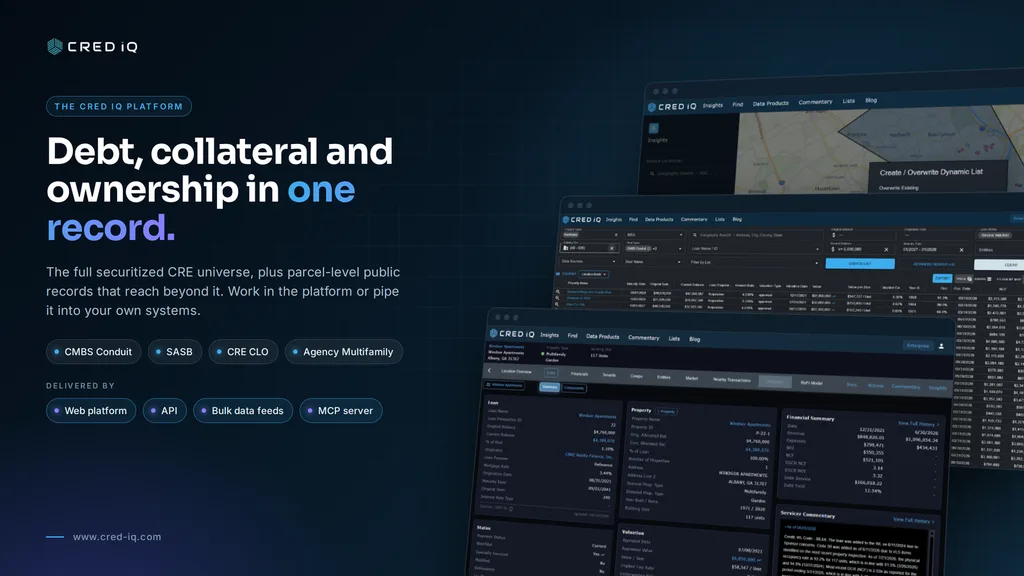
Task: Open Blog menu in map window
Action: pos(871,101)
